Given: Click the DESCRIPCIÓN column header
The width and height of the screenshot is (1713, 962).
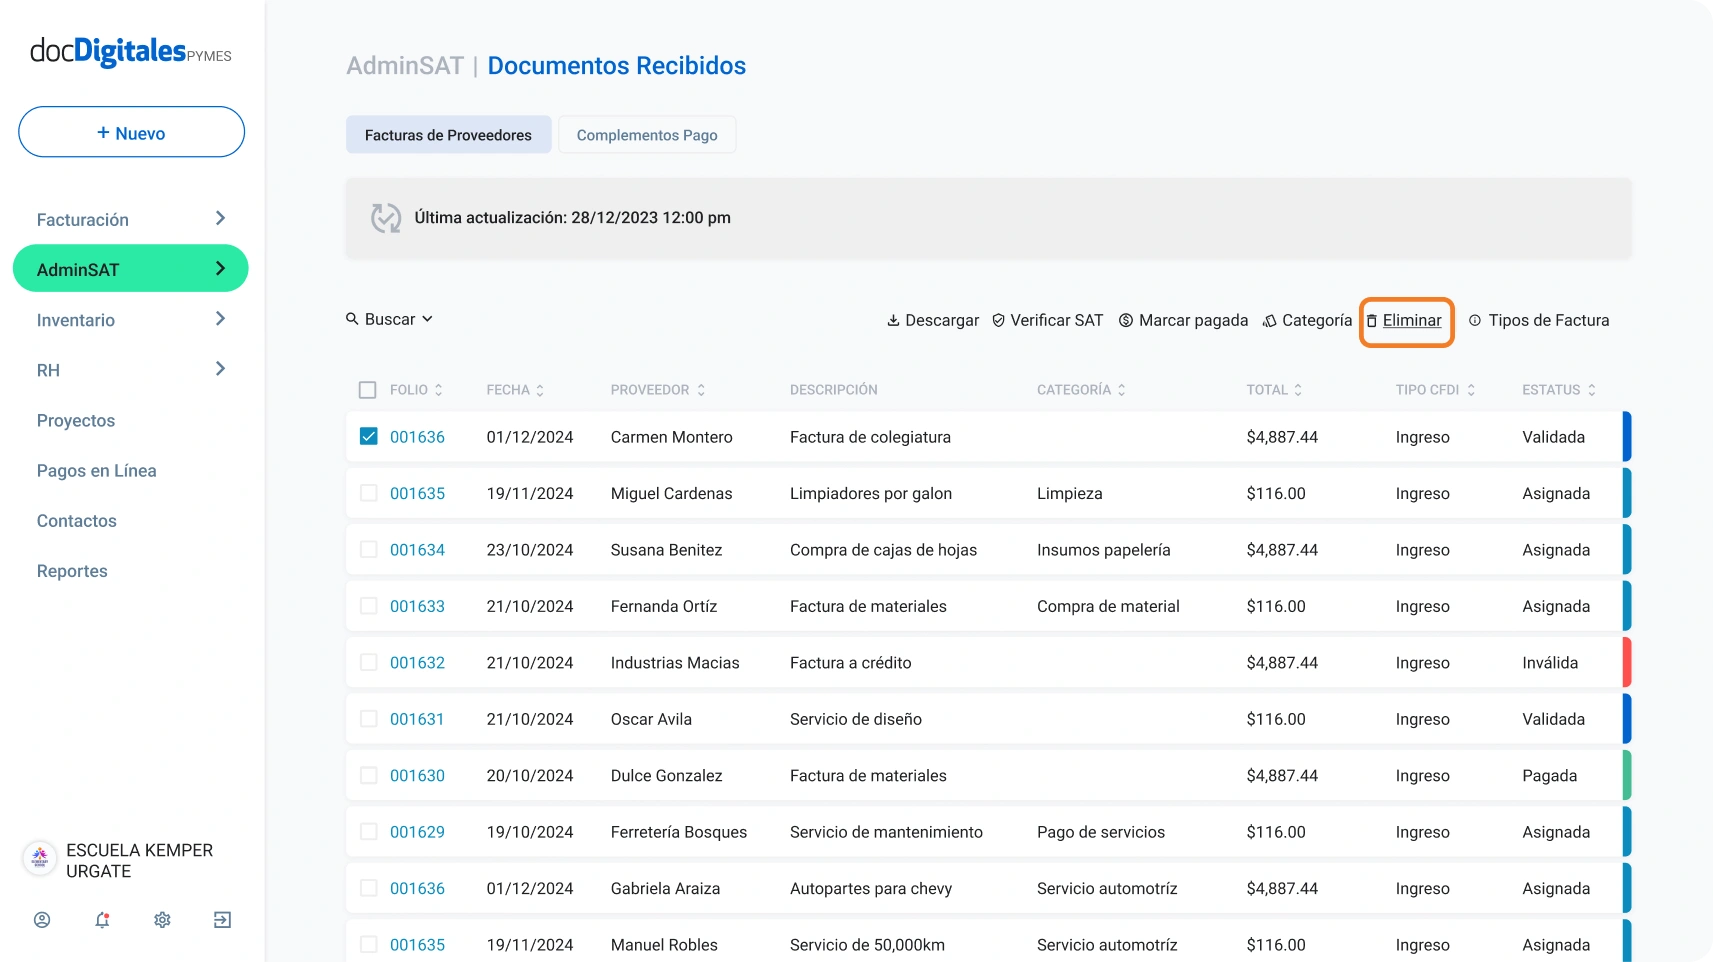Looking at the screenshot, I should tap(834, 390).
